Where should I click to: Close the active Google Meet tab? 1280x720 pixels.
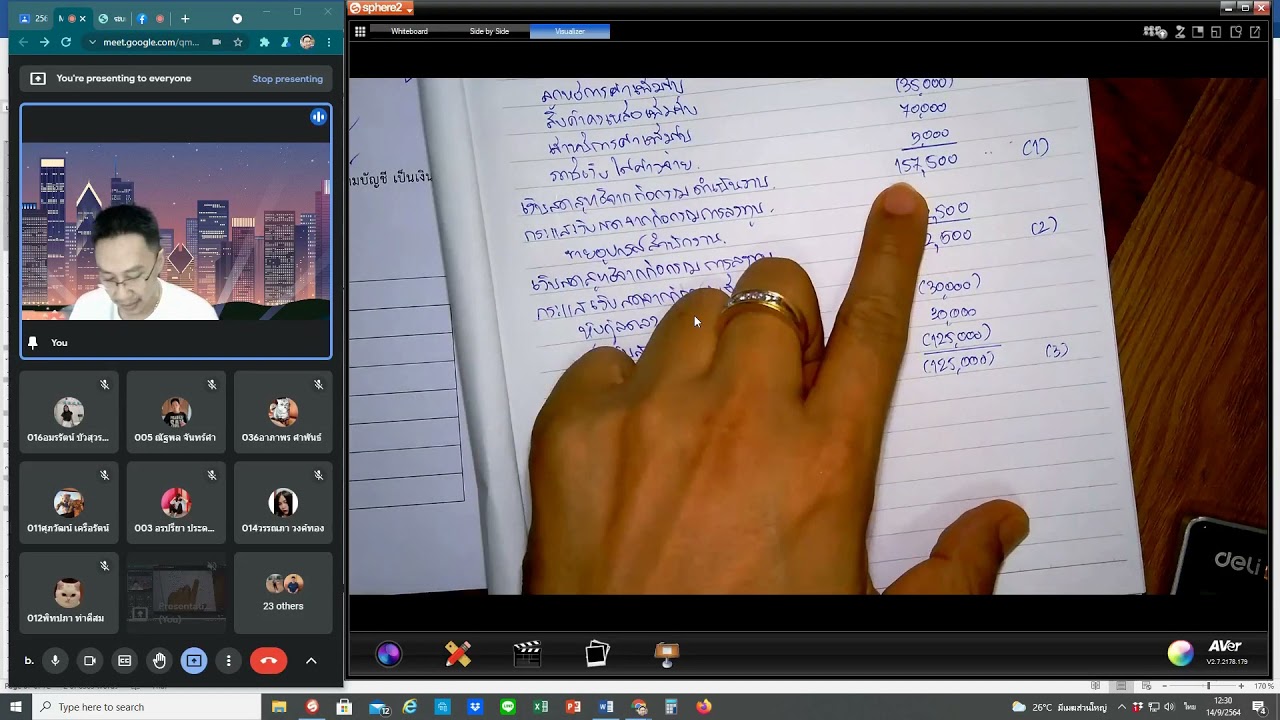82,18
